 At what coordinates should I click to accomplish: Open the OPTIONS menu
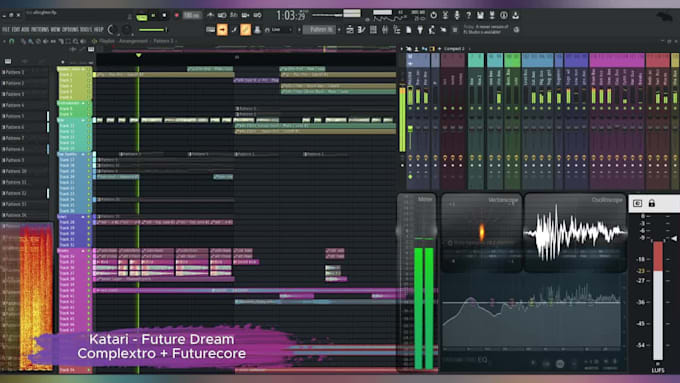point(70,29)
